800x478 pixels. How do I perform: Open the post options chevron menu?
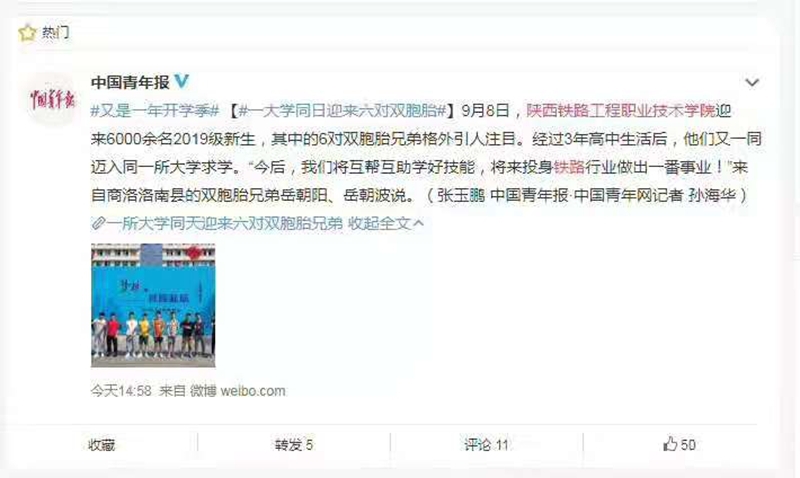pos(752,83)
